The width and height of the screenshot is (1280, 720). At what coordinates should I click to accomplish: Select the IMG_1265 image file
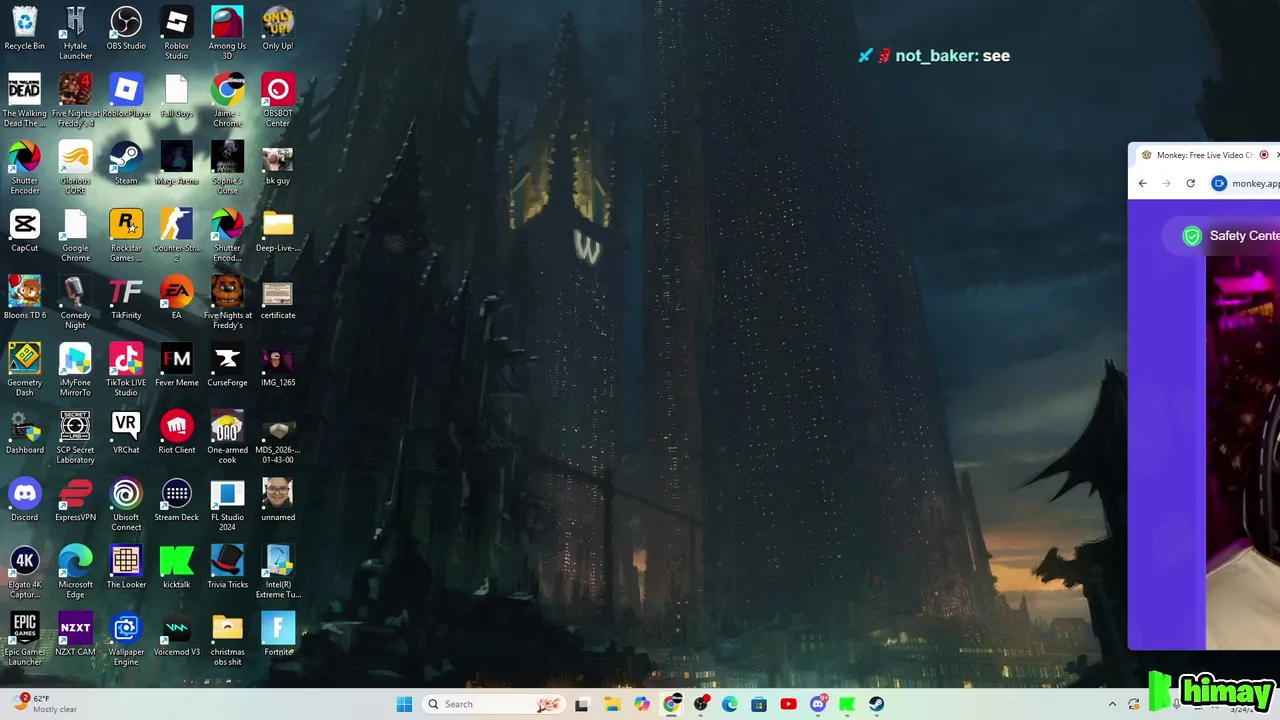point(278,364)
